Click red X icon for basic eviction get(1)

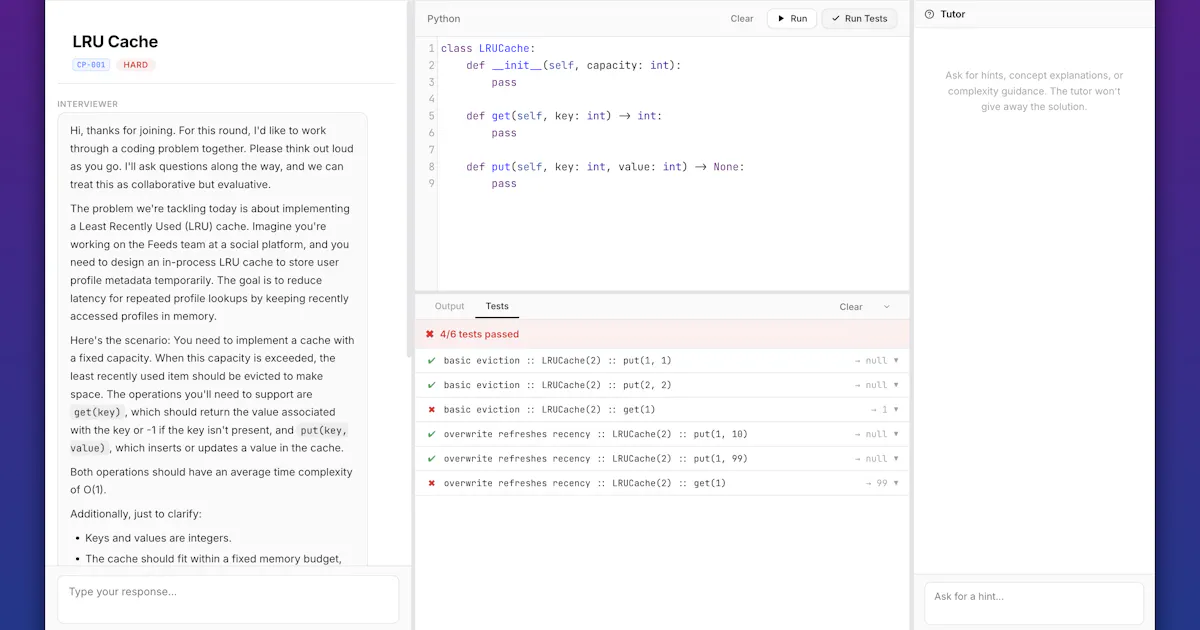pyautogui.click(x=431, y=409)
